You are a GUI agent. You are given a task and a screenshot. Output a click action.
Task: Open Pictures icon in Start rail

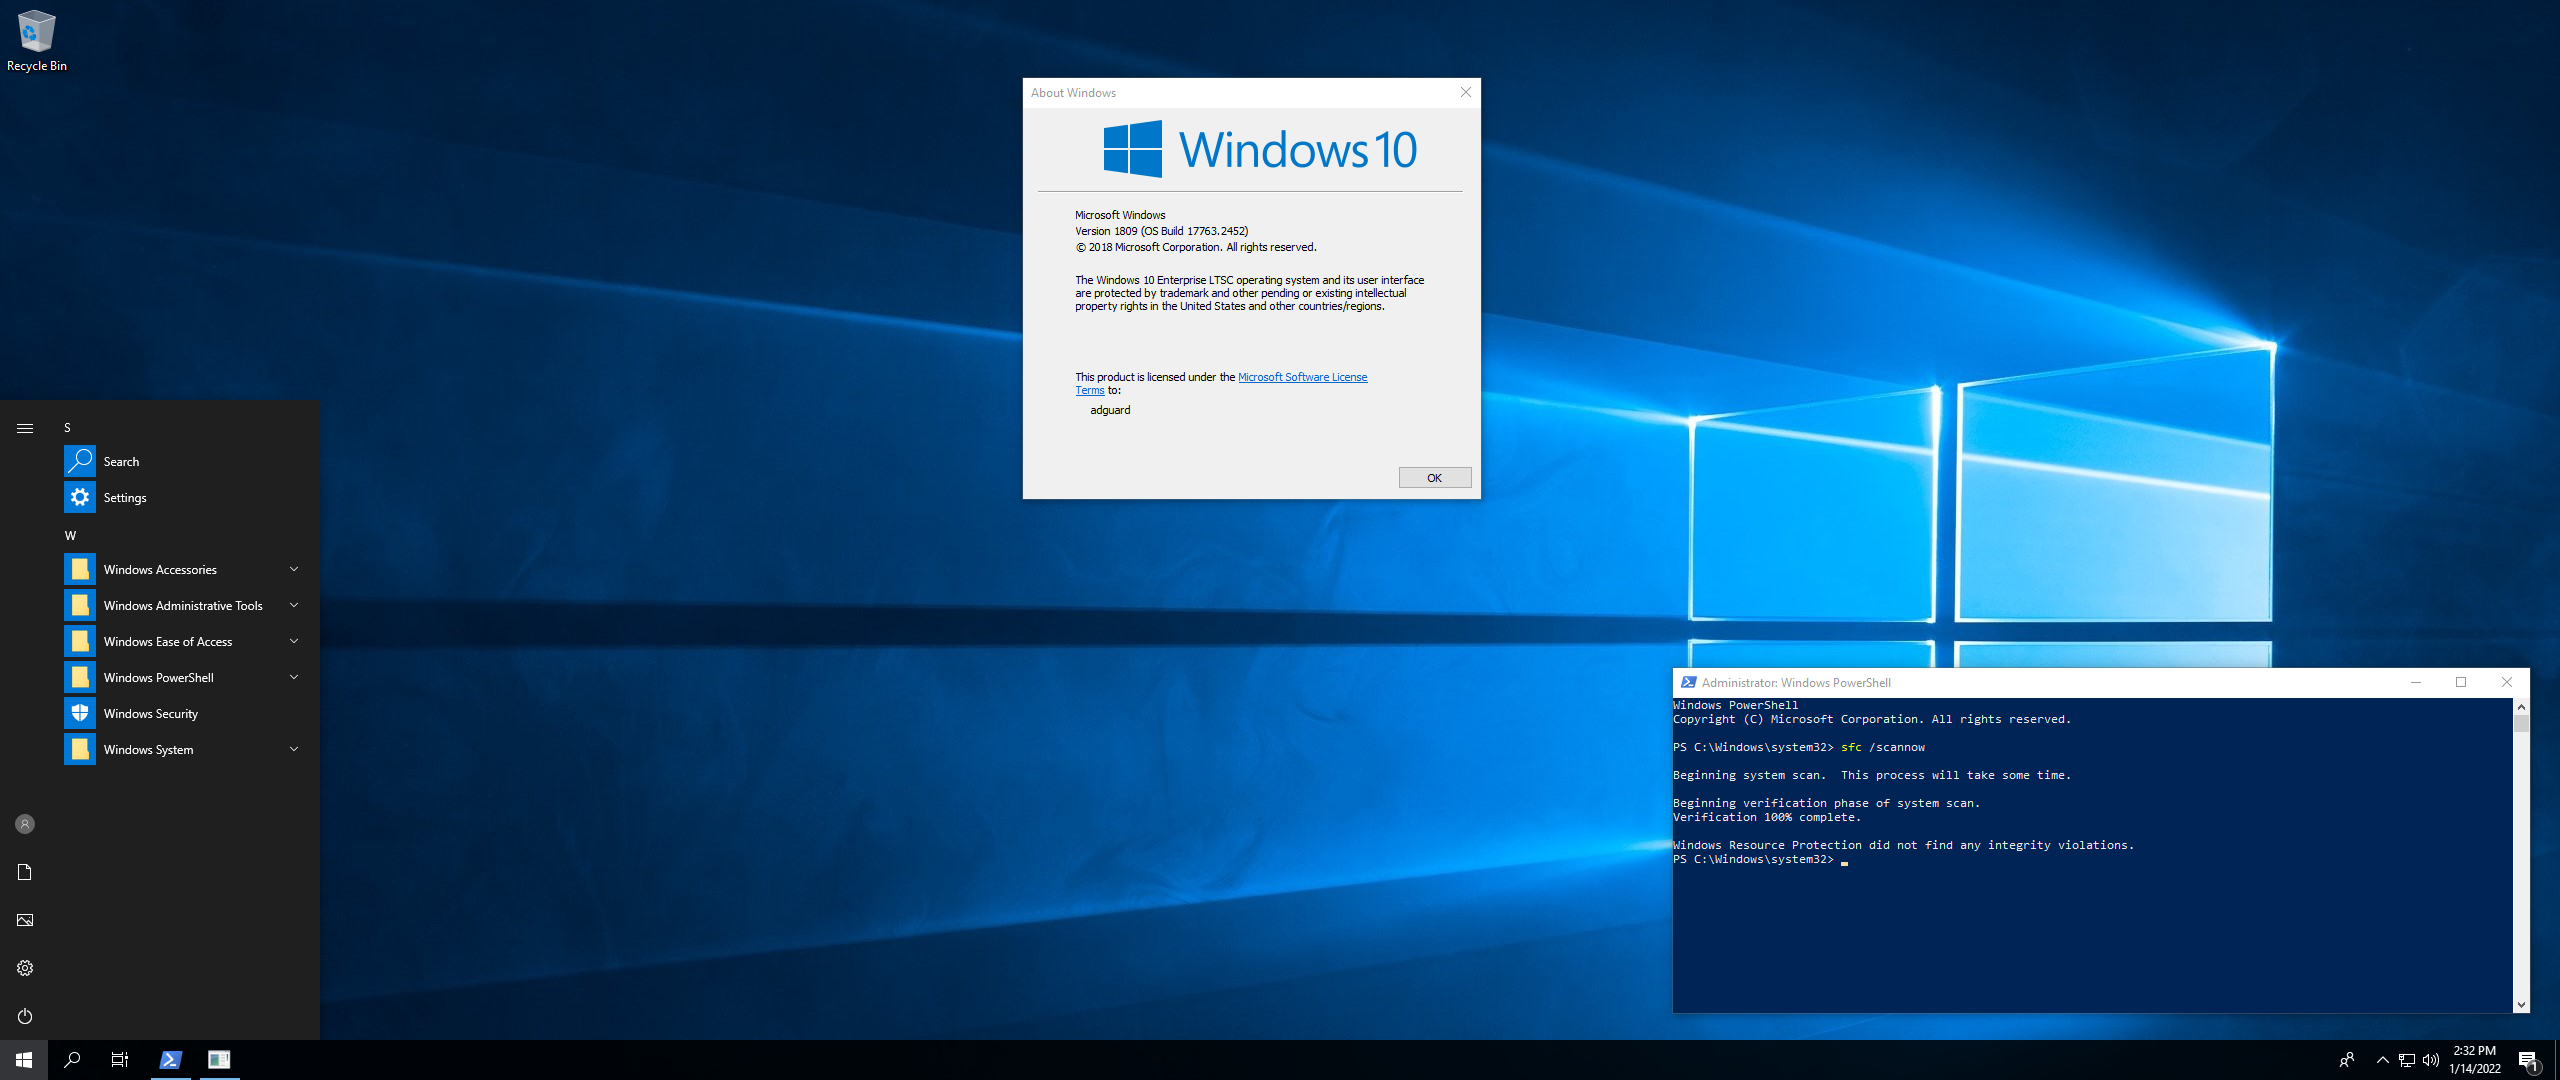25,920
